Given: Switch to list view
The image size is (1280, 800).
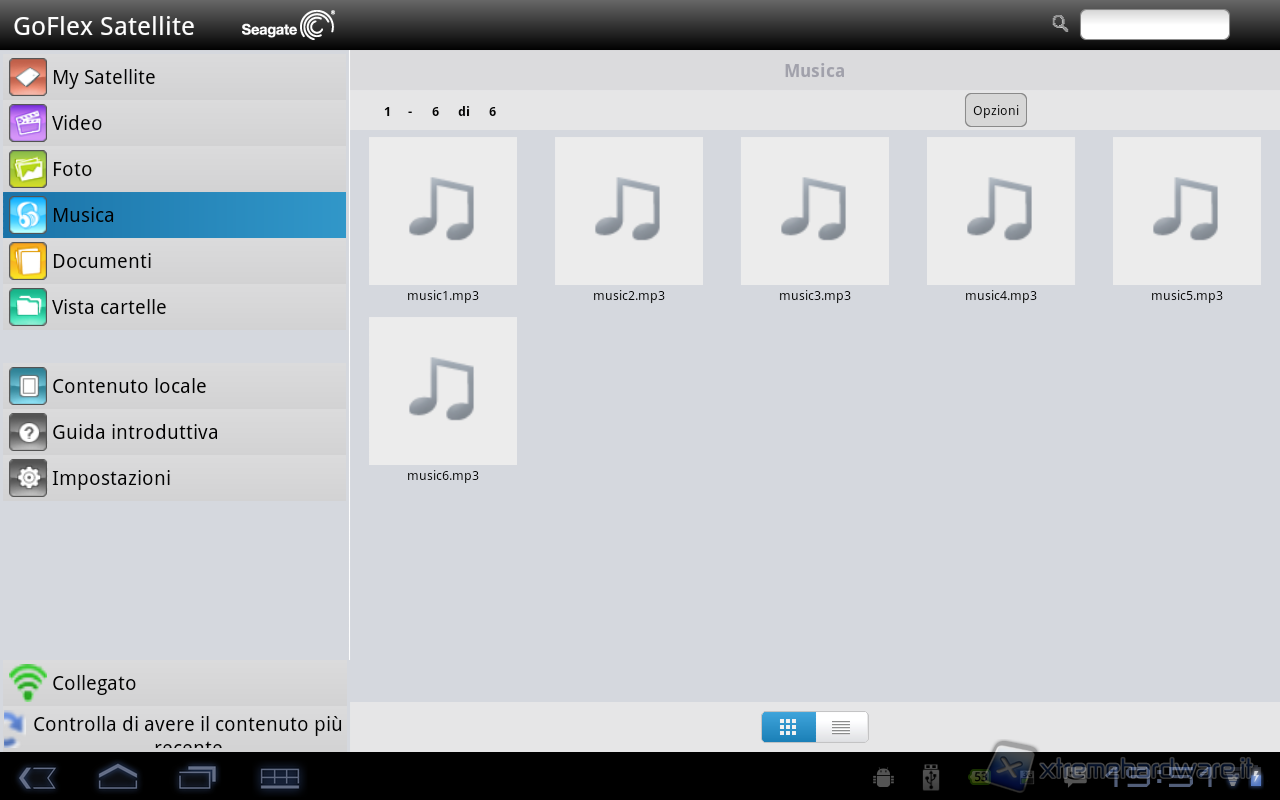Looking at the screenshot, I should click(x=841, y=727).
